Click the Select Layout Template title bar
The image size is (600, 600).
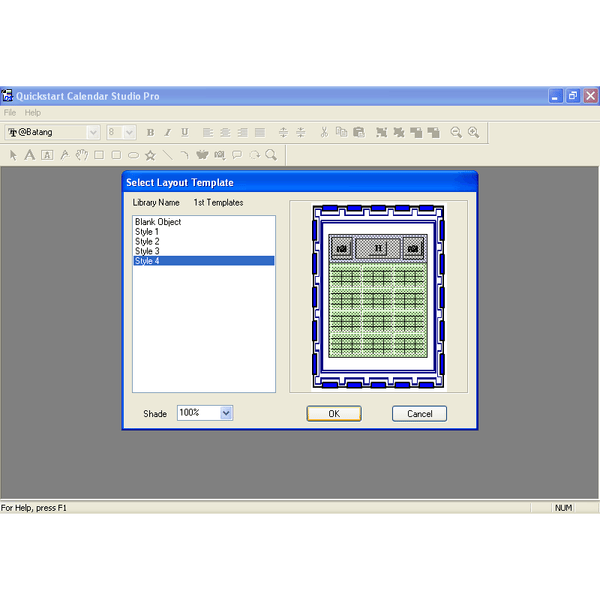300,183
